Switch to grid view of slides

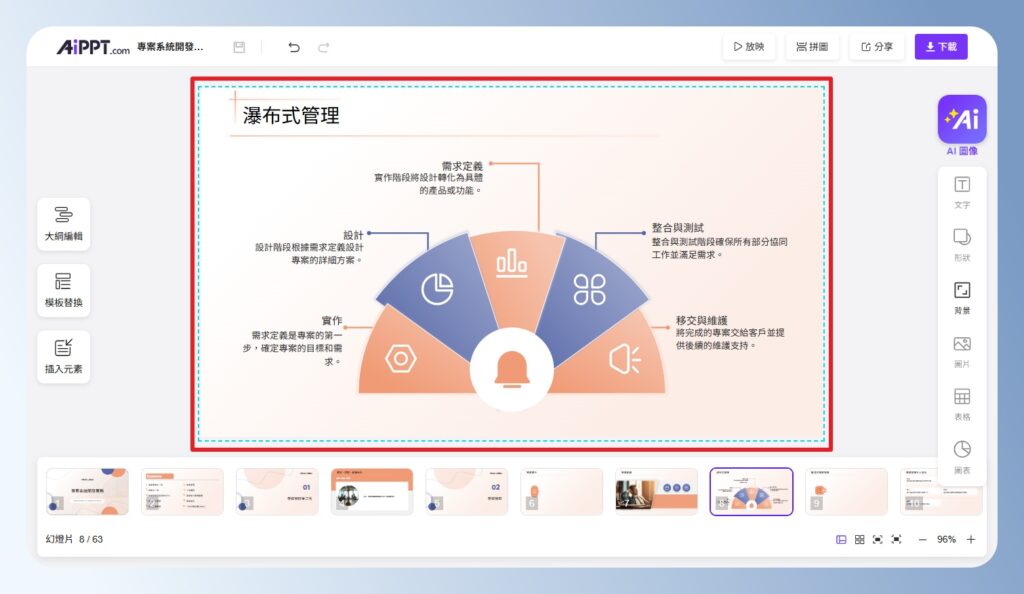(861, 539)
